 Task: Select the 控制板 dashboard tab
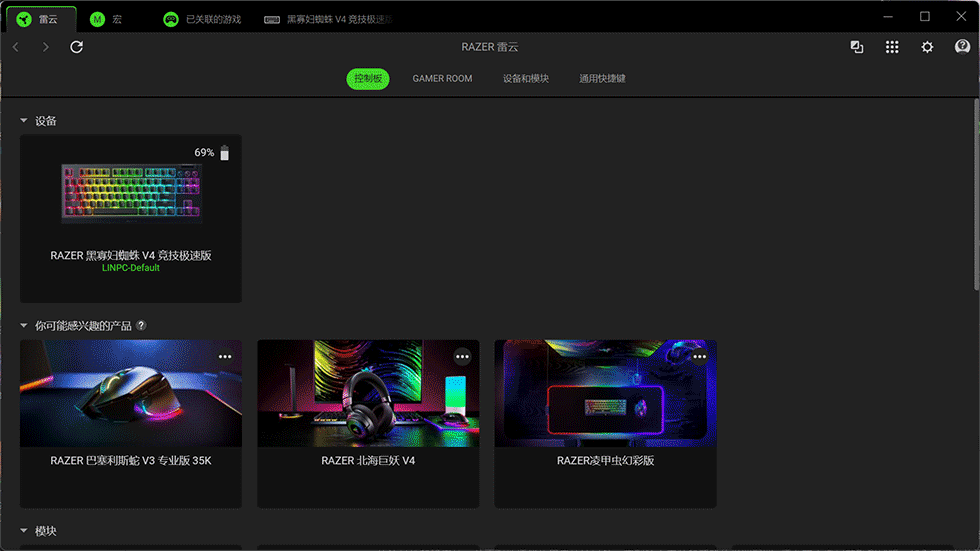coord(368,79)
